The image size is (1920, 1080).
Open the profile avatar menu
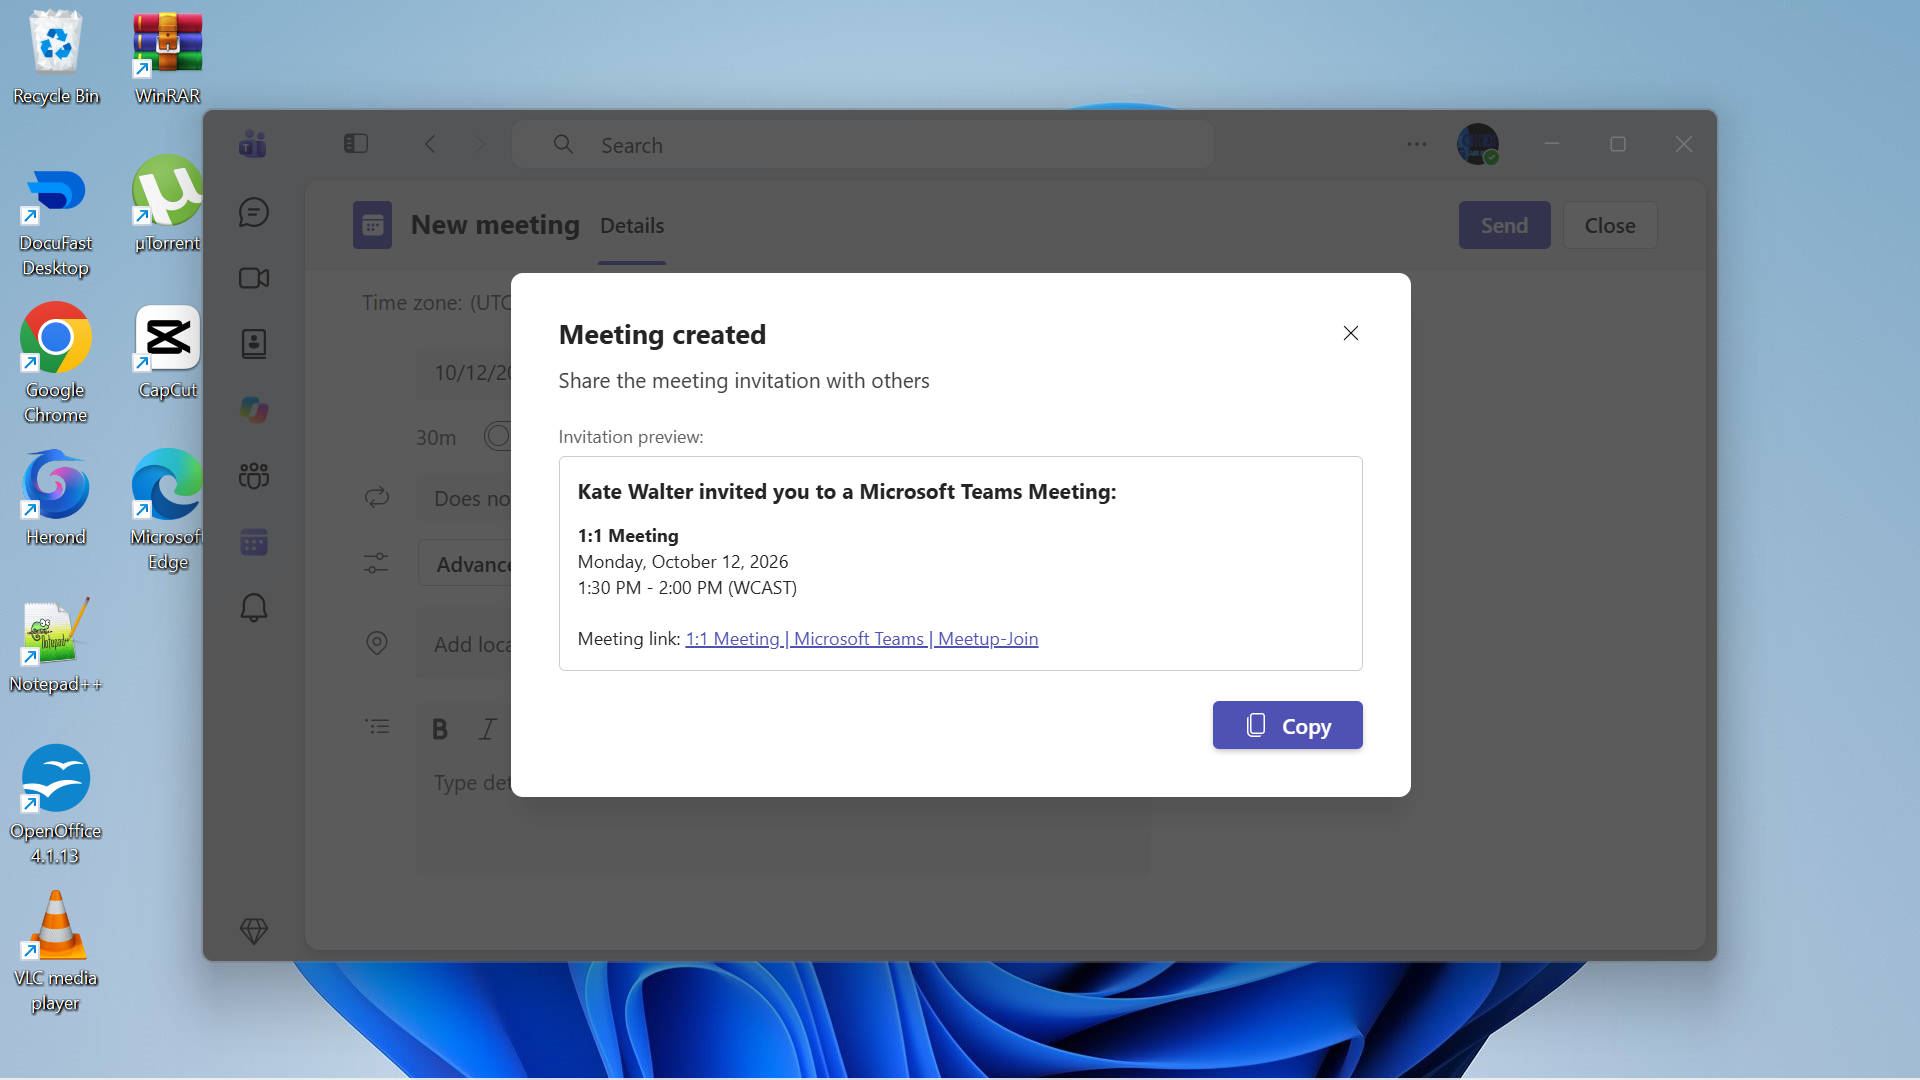pyautogui.click(x=1478, y=144)
